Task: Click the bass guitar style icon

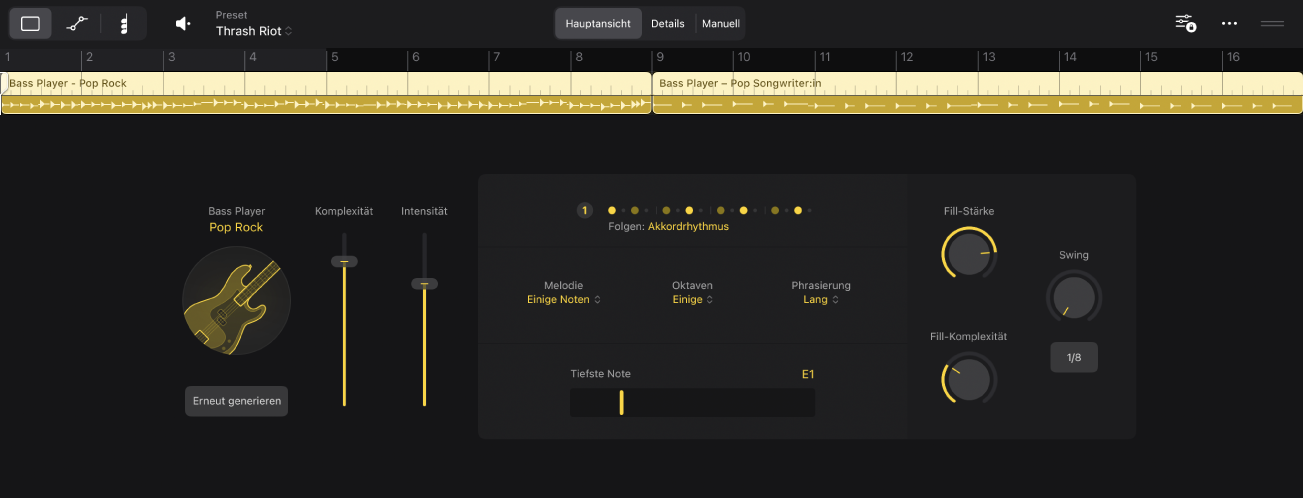Action: pos(237,300)
